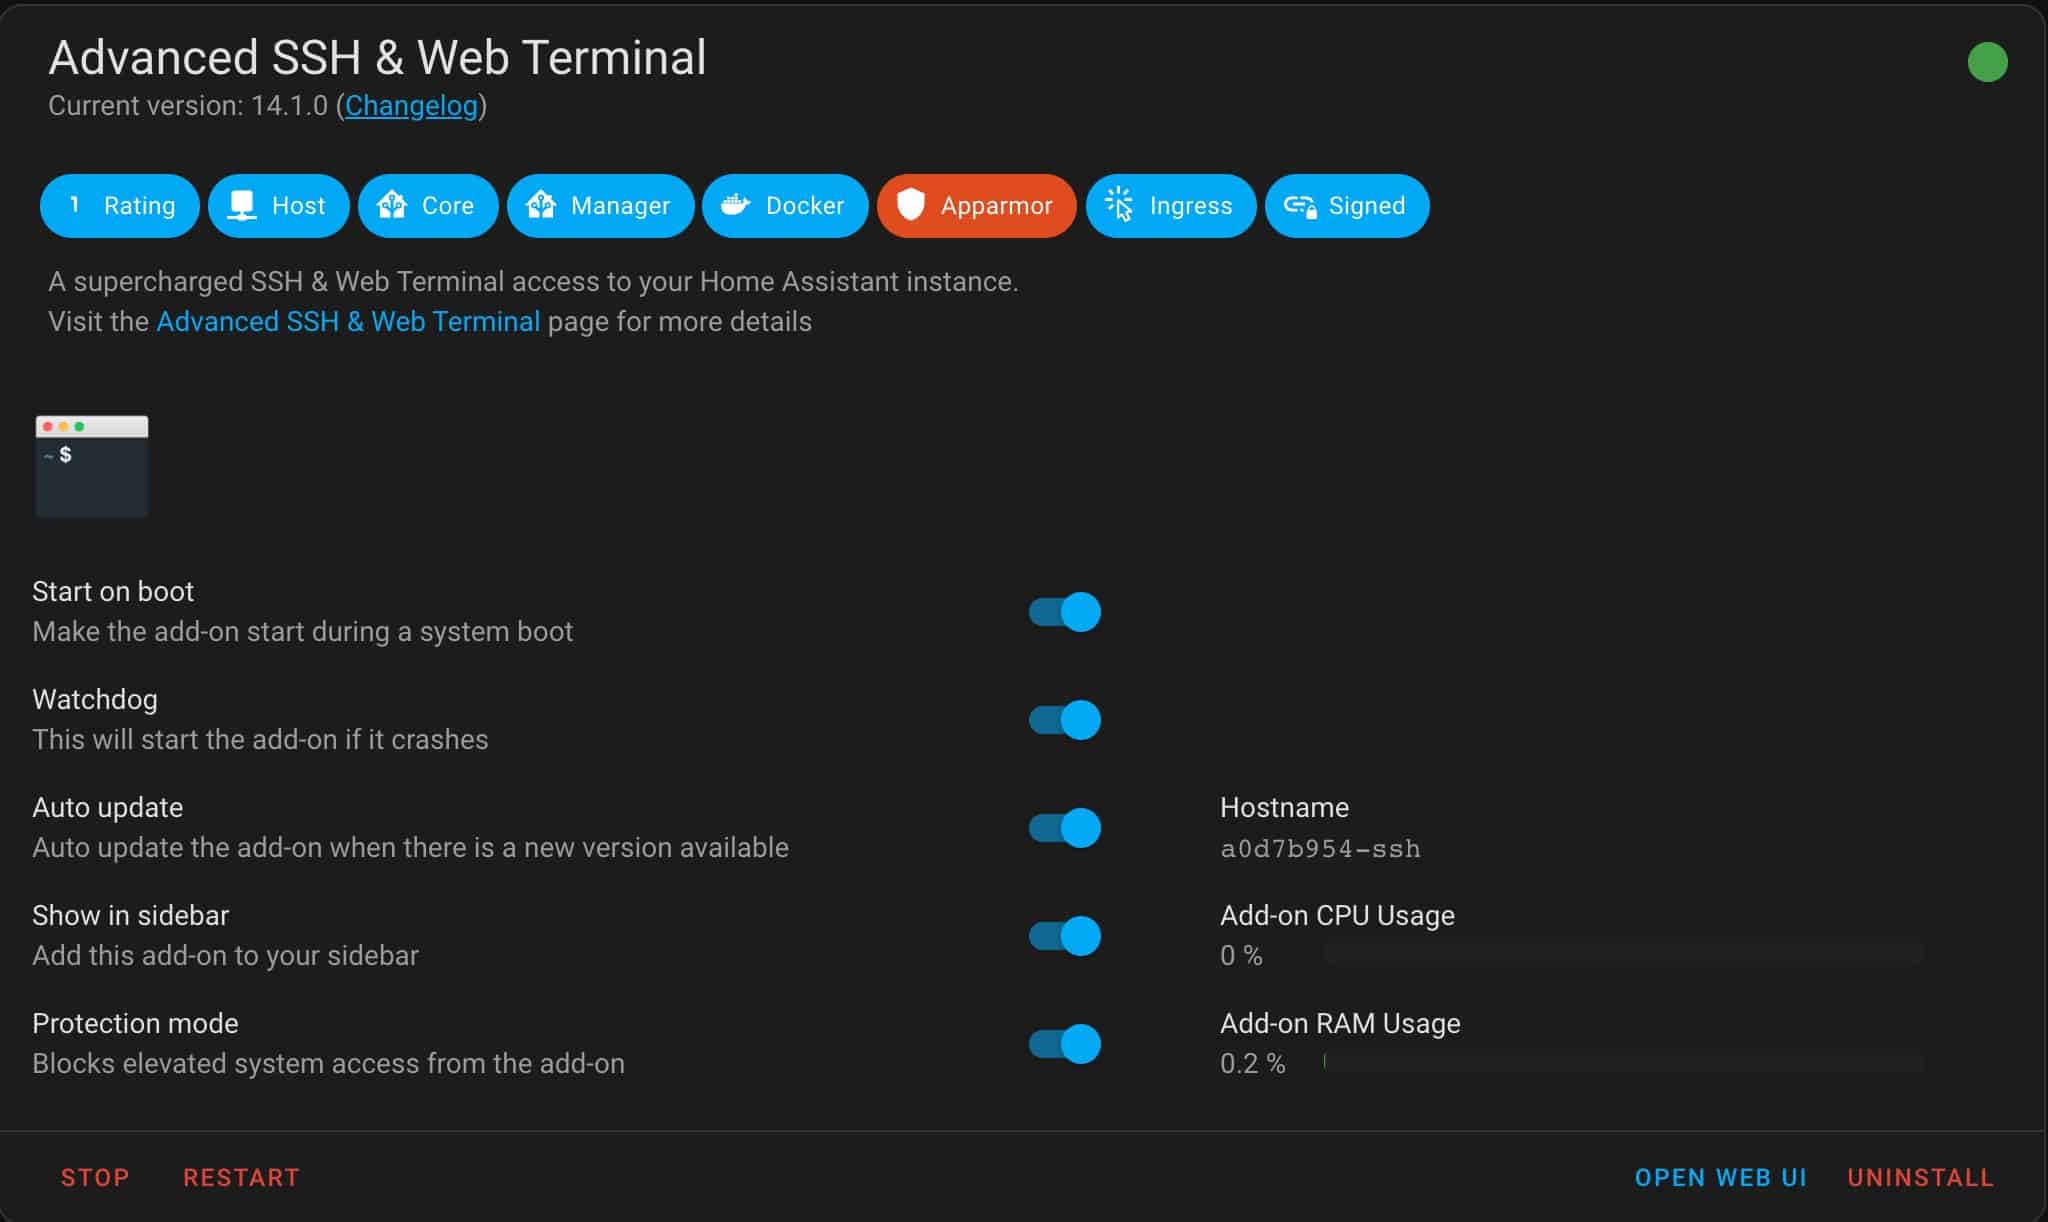
Task: Visit the Advanced SSH & Web Terminal page link
Action: tap(348, 322)
